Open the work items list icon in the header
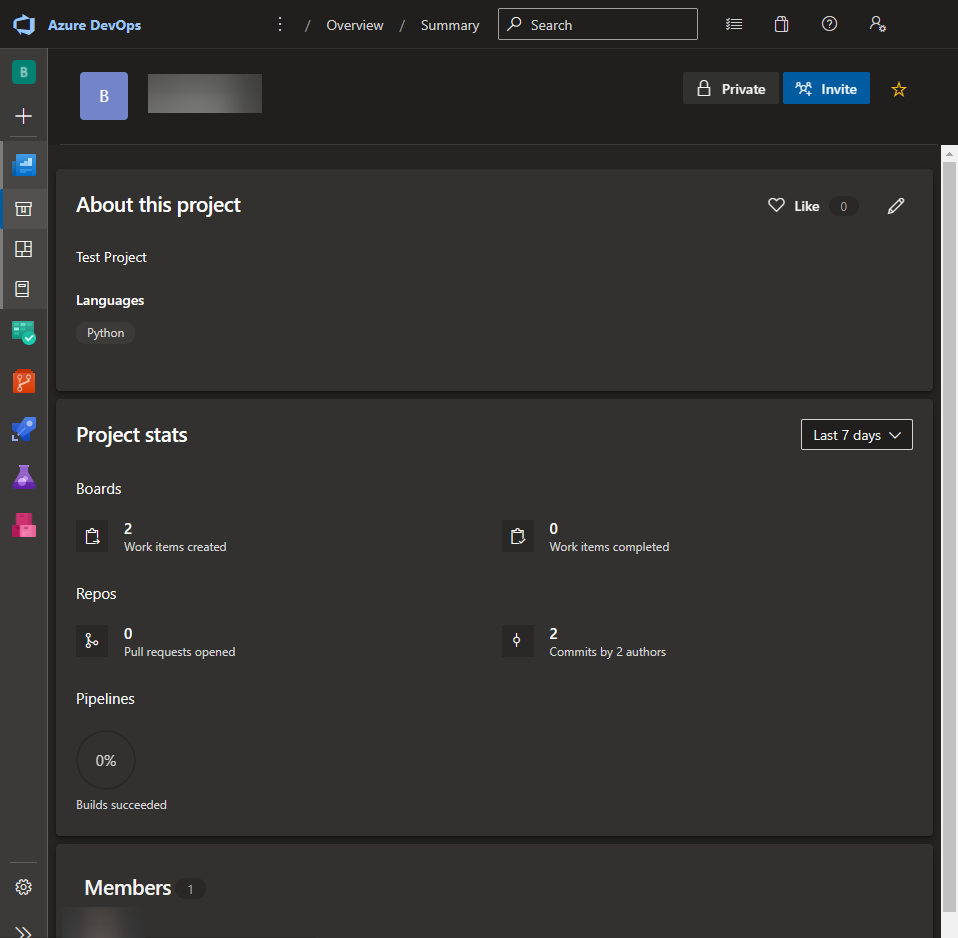This screenshot has width=958, height=938. point(734,24)
